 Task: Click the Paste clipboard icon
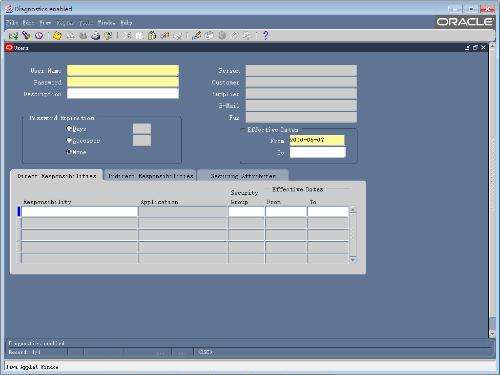[x=152, y=35]
